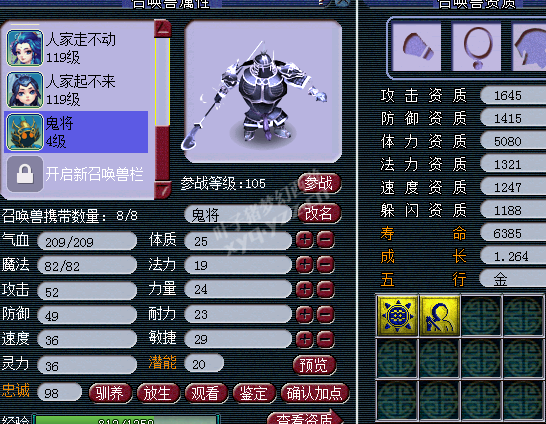Viewport: 546px width, 424px height.
Task: Decrease 敏捷 with the minus button
Action: pyautogui.click(x=326, y=339)
